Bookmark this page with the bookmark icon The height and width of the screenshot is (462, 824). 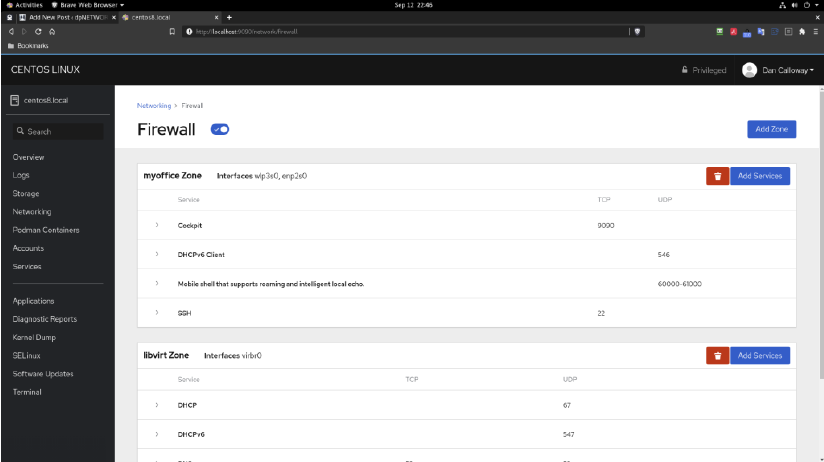(x=172, y=32)
